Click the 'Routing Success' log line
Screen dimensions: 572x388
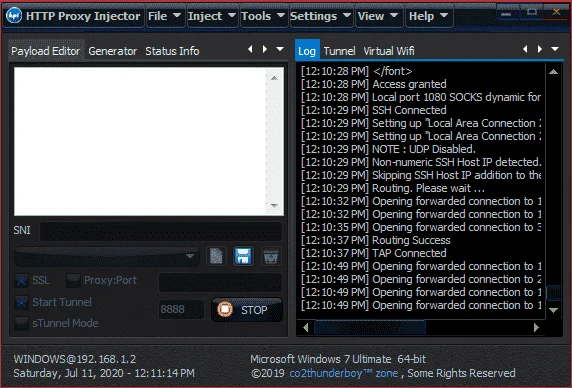(376, 240)
